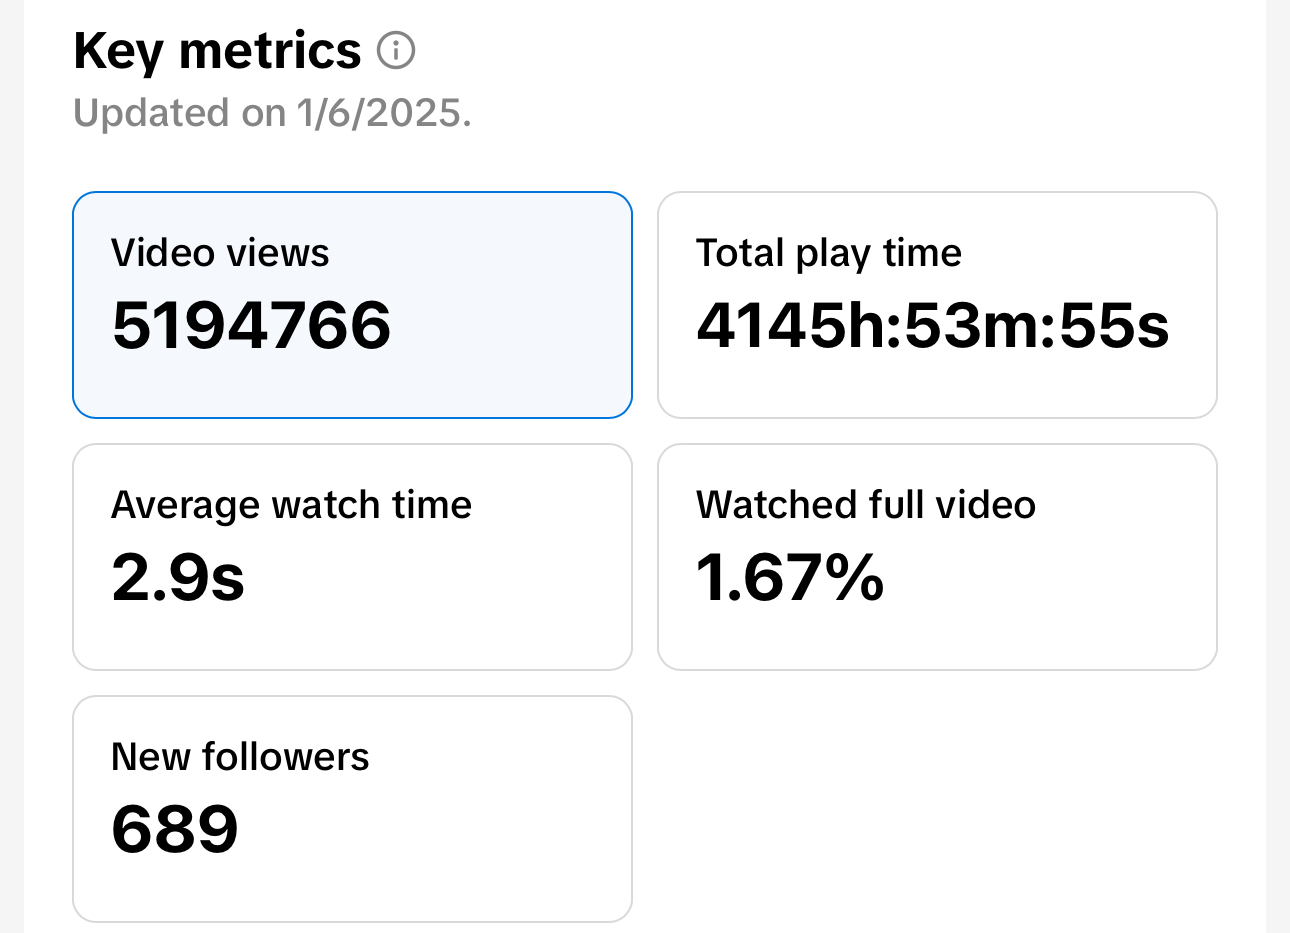Click the Average watch time label
This screenshot has height=933, width=1290.
coord(291,506)
